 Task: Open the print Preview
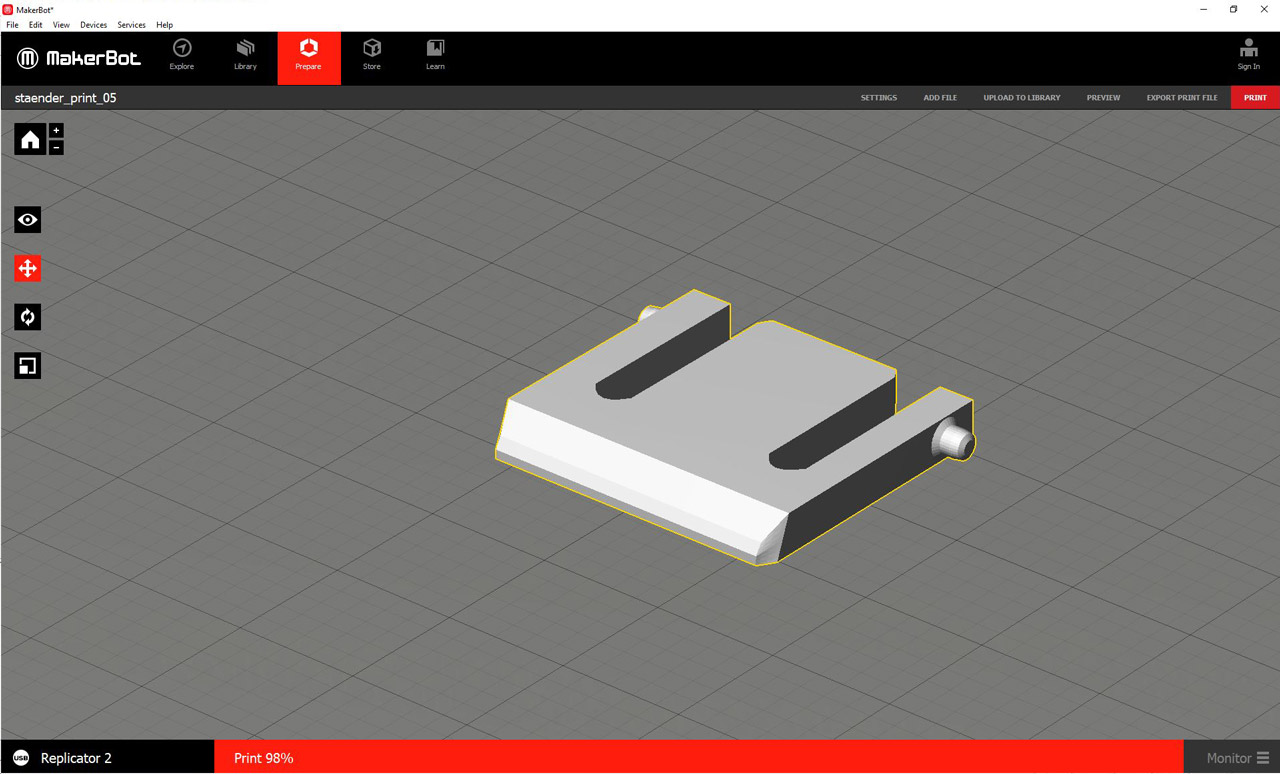click(x=1103, y=98)
